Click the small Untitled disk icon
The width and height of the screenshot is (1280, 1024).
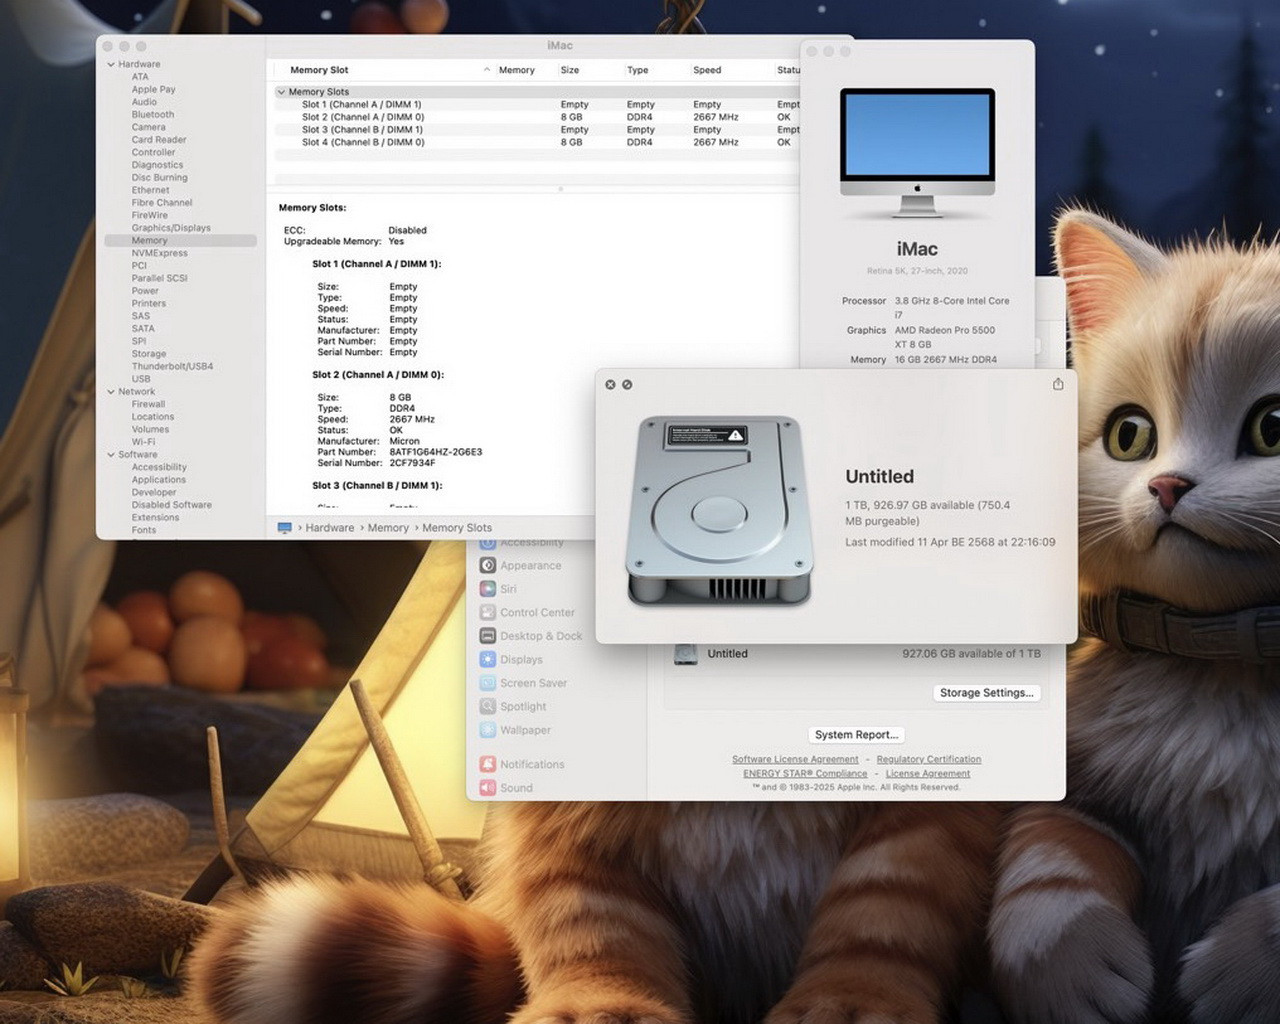coord(686,654)
